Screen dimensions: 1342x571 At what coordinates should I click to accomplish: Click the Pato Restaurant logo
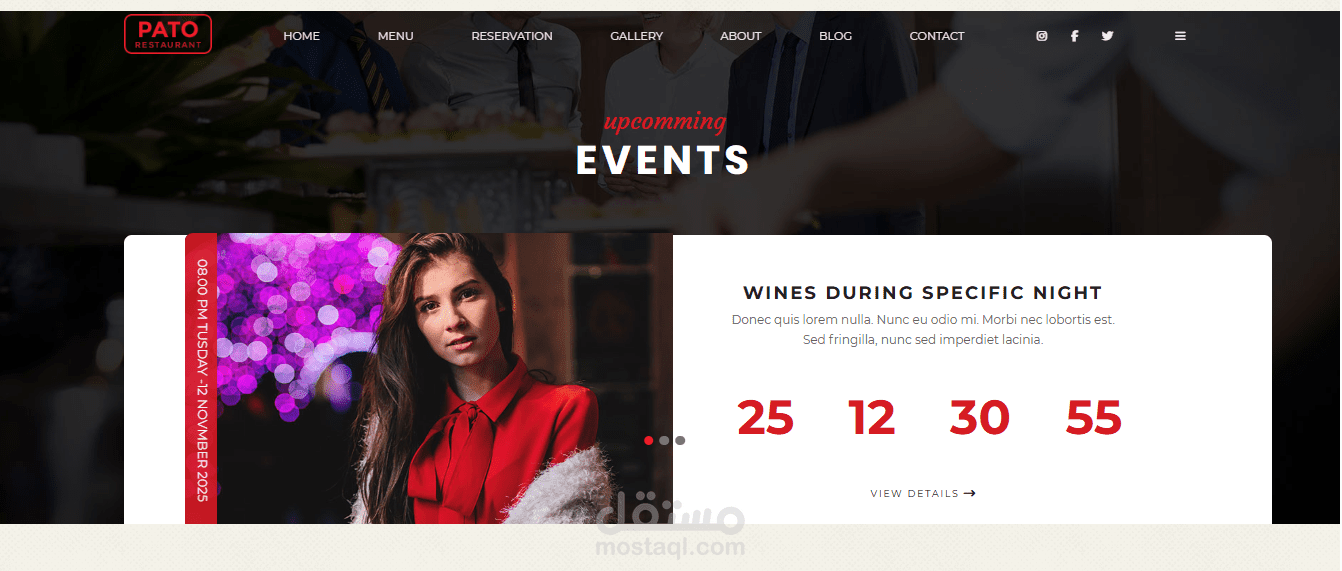pos(168,34)
